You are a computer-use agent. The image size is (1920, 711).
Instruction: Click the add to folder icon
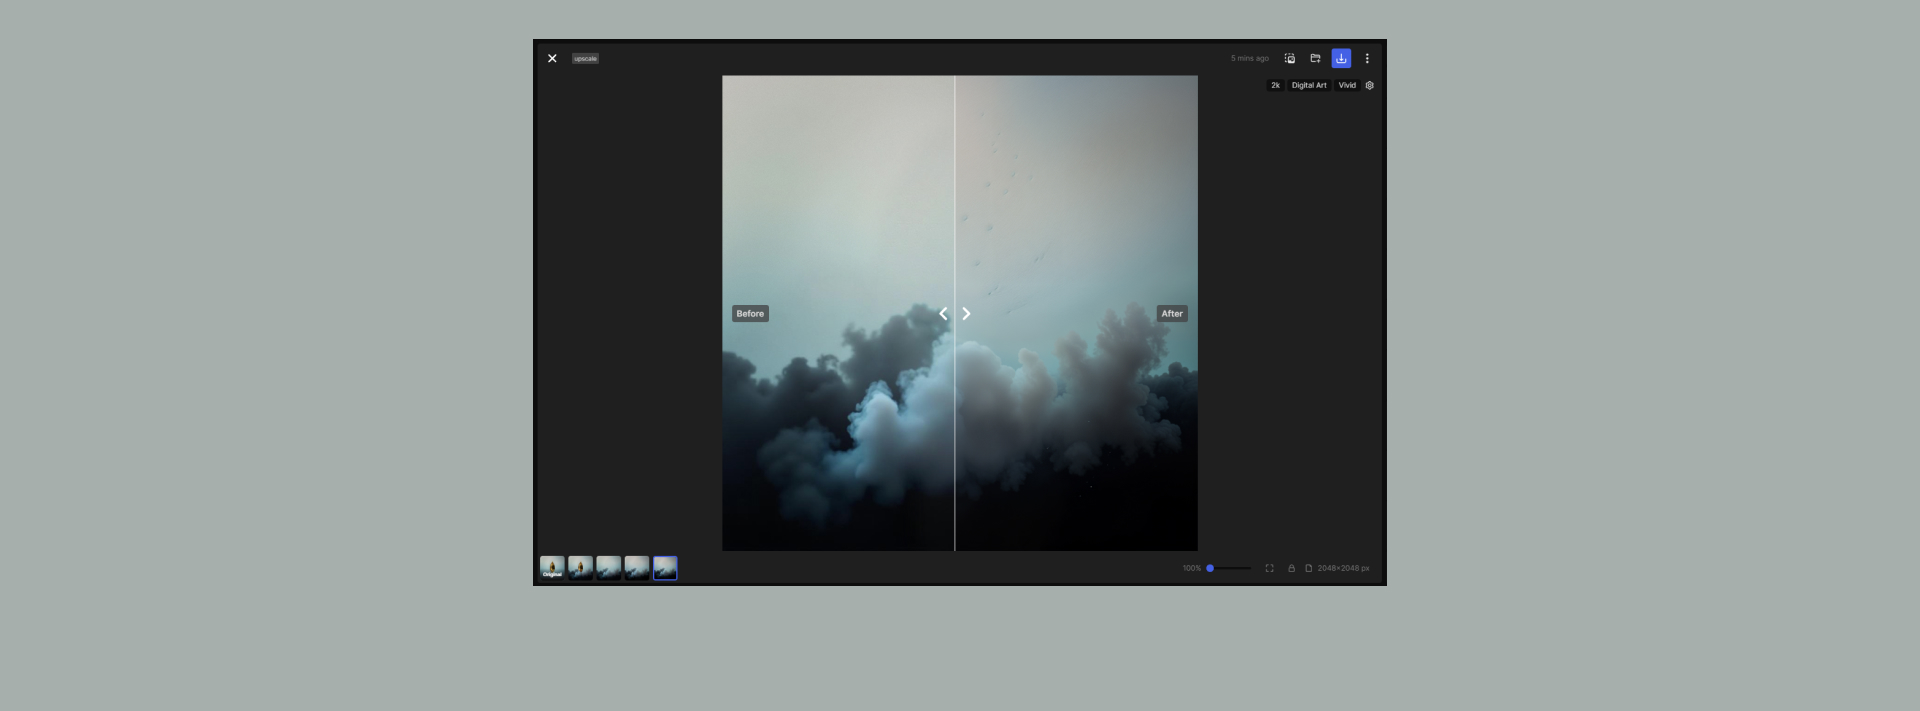coord(1315,58)
